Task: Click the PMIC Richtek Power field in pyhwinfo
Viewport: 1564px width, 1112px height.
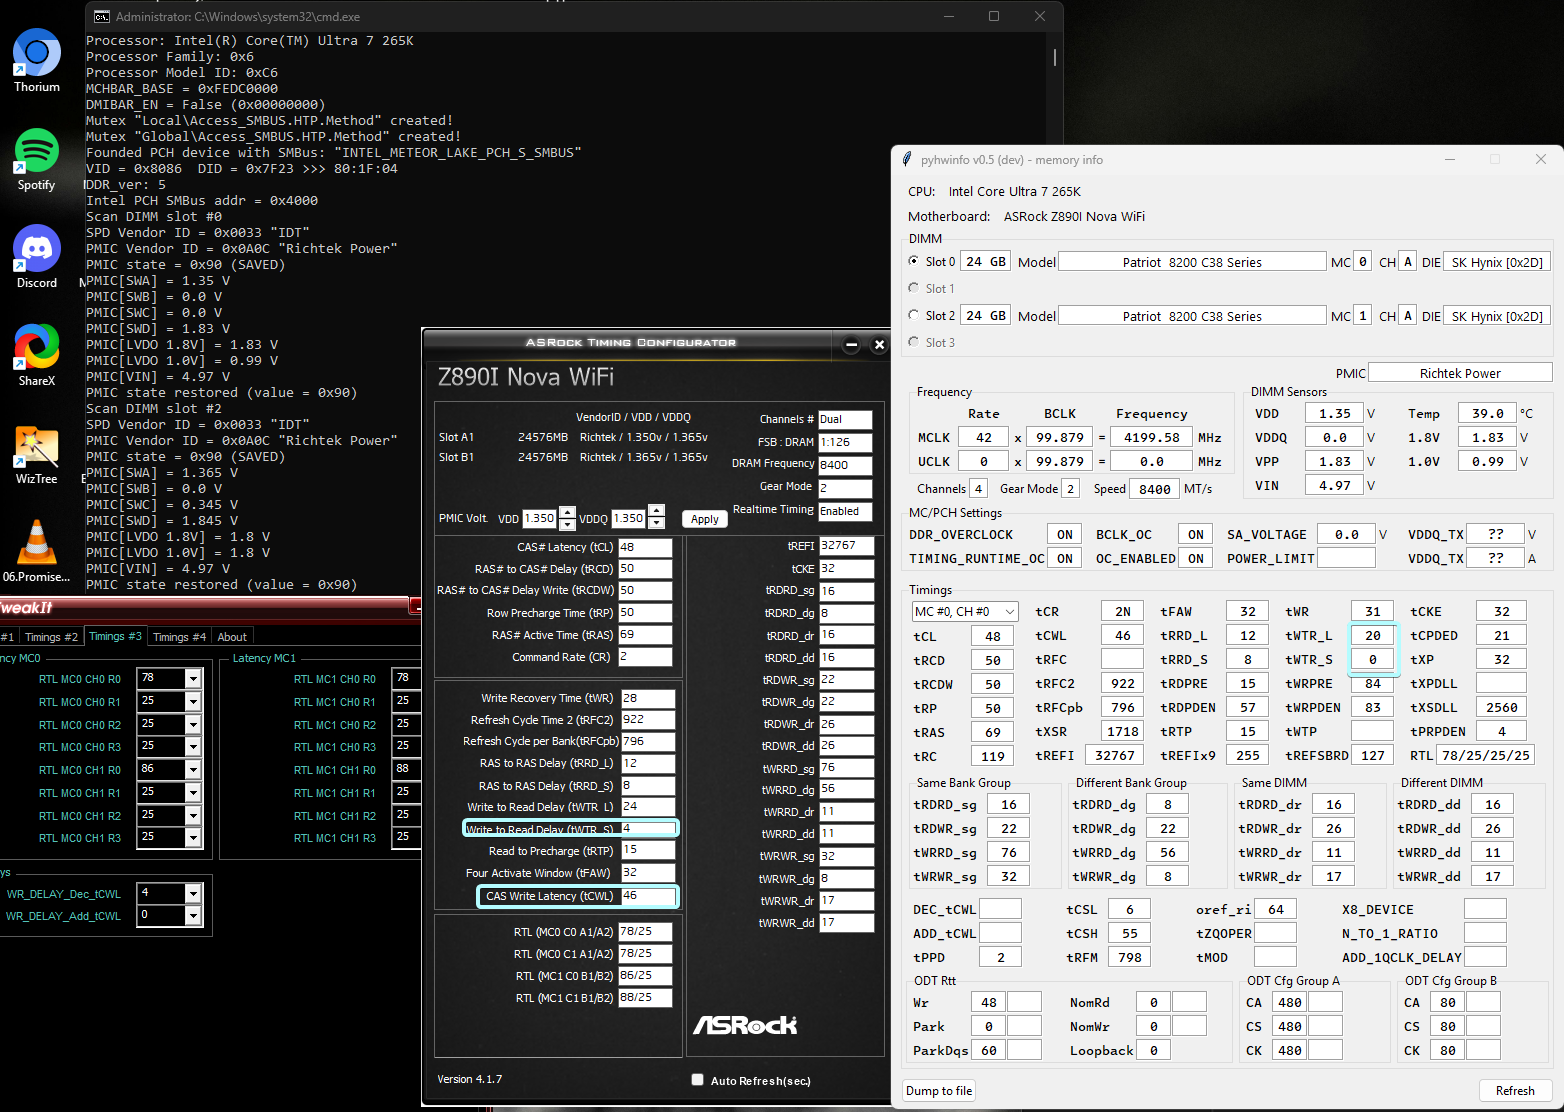Action: 1460,373
